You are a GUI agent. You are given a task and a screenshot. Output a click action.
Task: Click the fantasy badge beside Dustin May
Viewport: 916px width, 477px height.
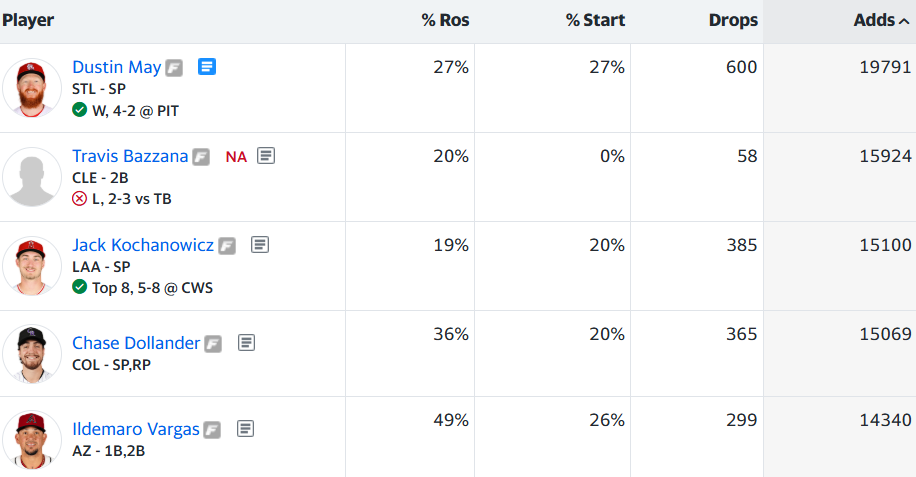(175, 68)
